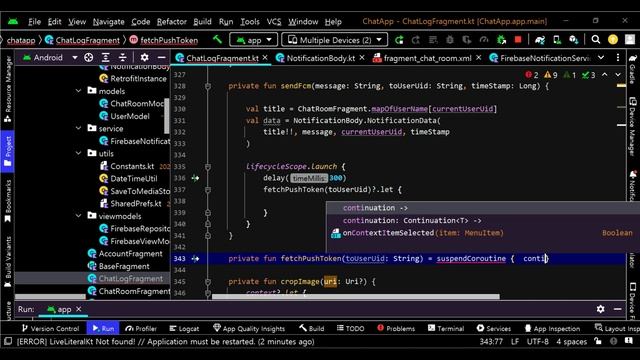
Task: Click the editor horizontal scrollbar
Action: [x=356, y=297]
